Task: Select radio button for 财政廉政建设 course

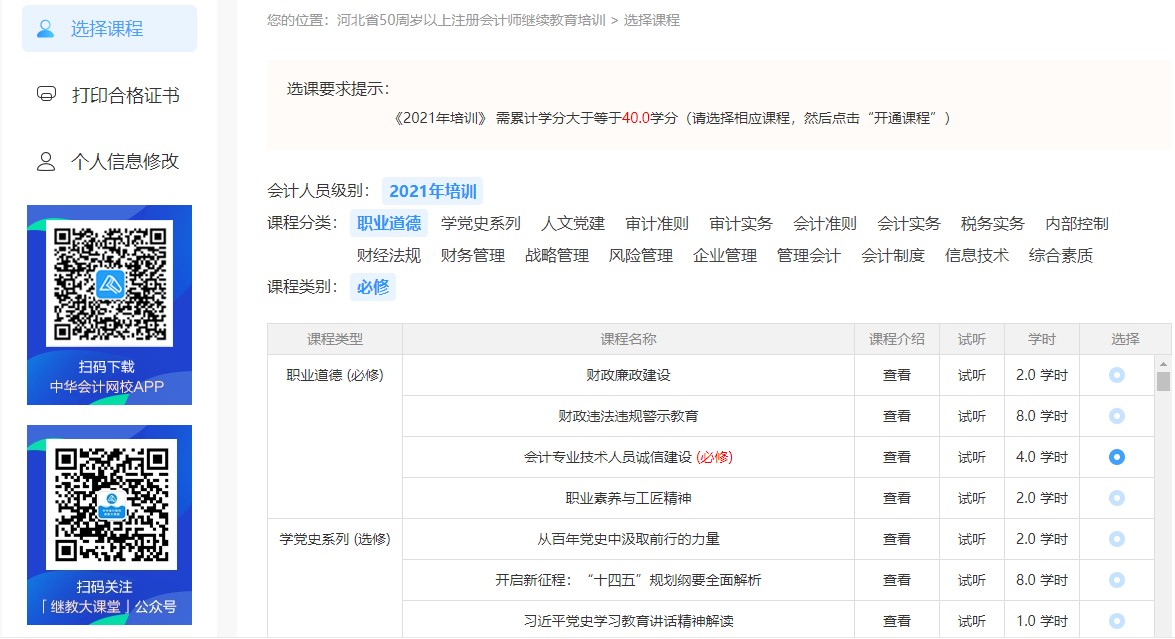Action: 1117,375
